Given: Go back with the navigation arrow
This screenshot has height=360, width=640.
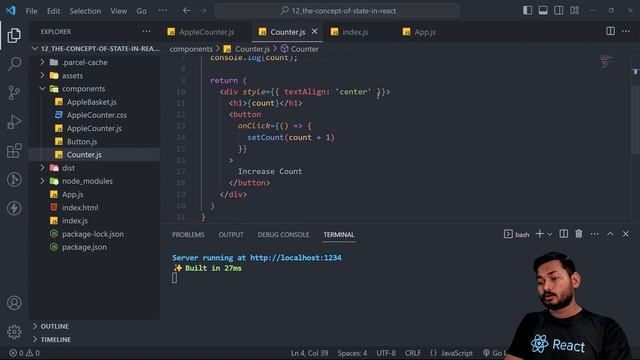Looking at the screenshot, I should (187, 11).
